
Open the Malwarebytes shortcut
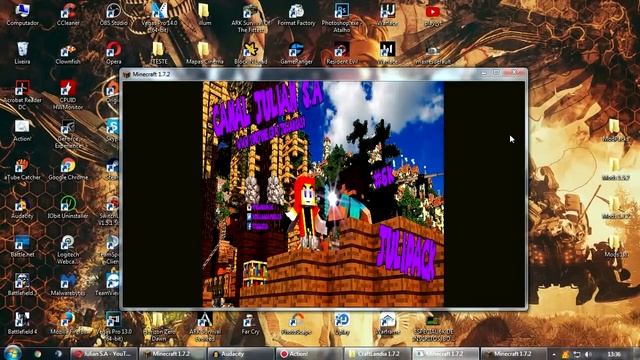point(68,284)
